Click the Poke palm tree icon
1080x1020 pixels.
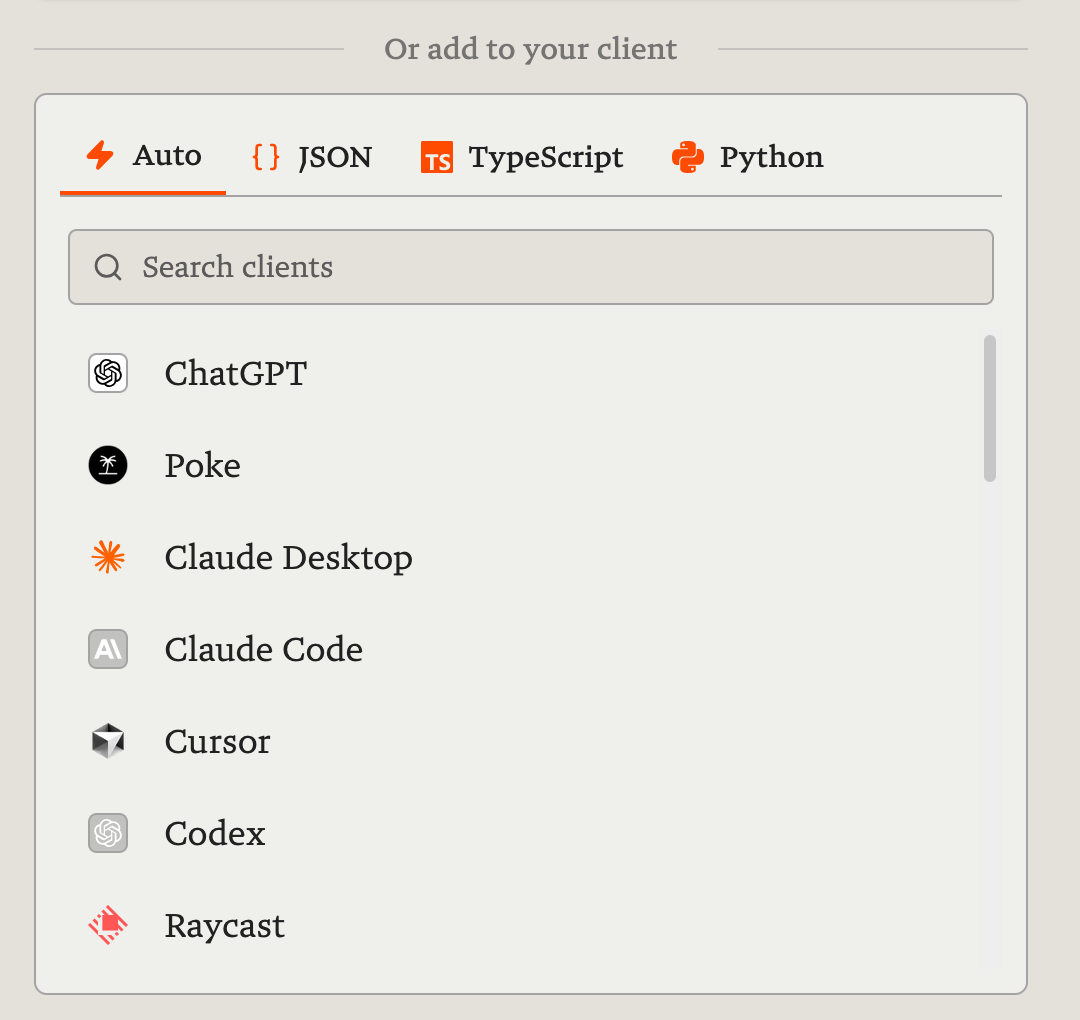[x=108, y=466]
